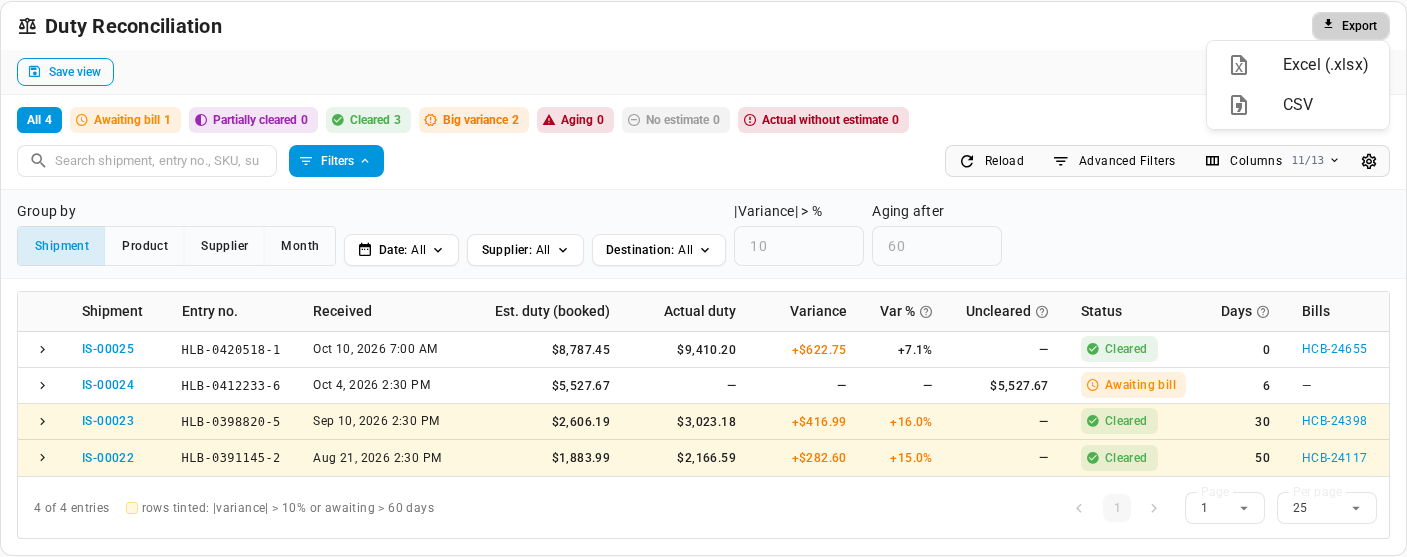
Task: Open bill link HCB-24117
Action: click(x=1334, y=458)
